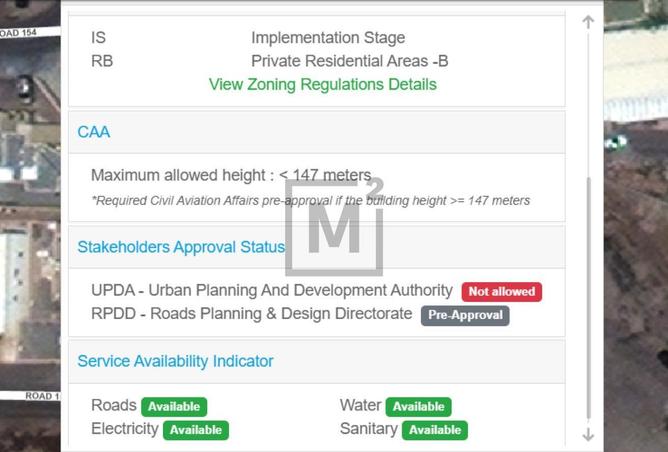Click the scroll up arrow

tap(588, 21)
